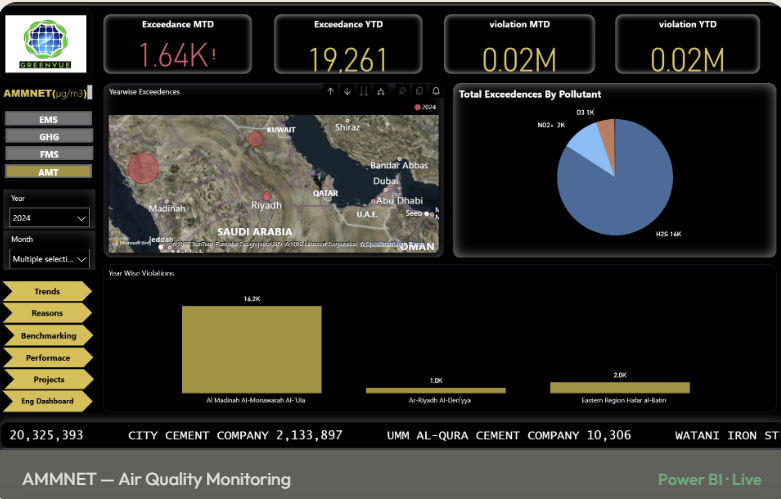Copy the map visual icon
Viewport: 781px width, 499px height.
[x=419, y=91]
